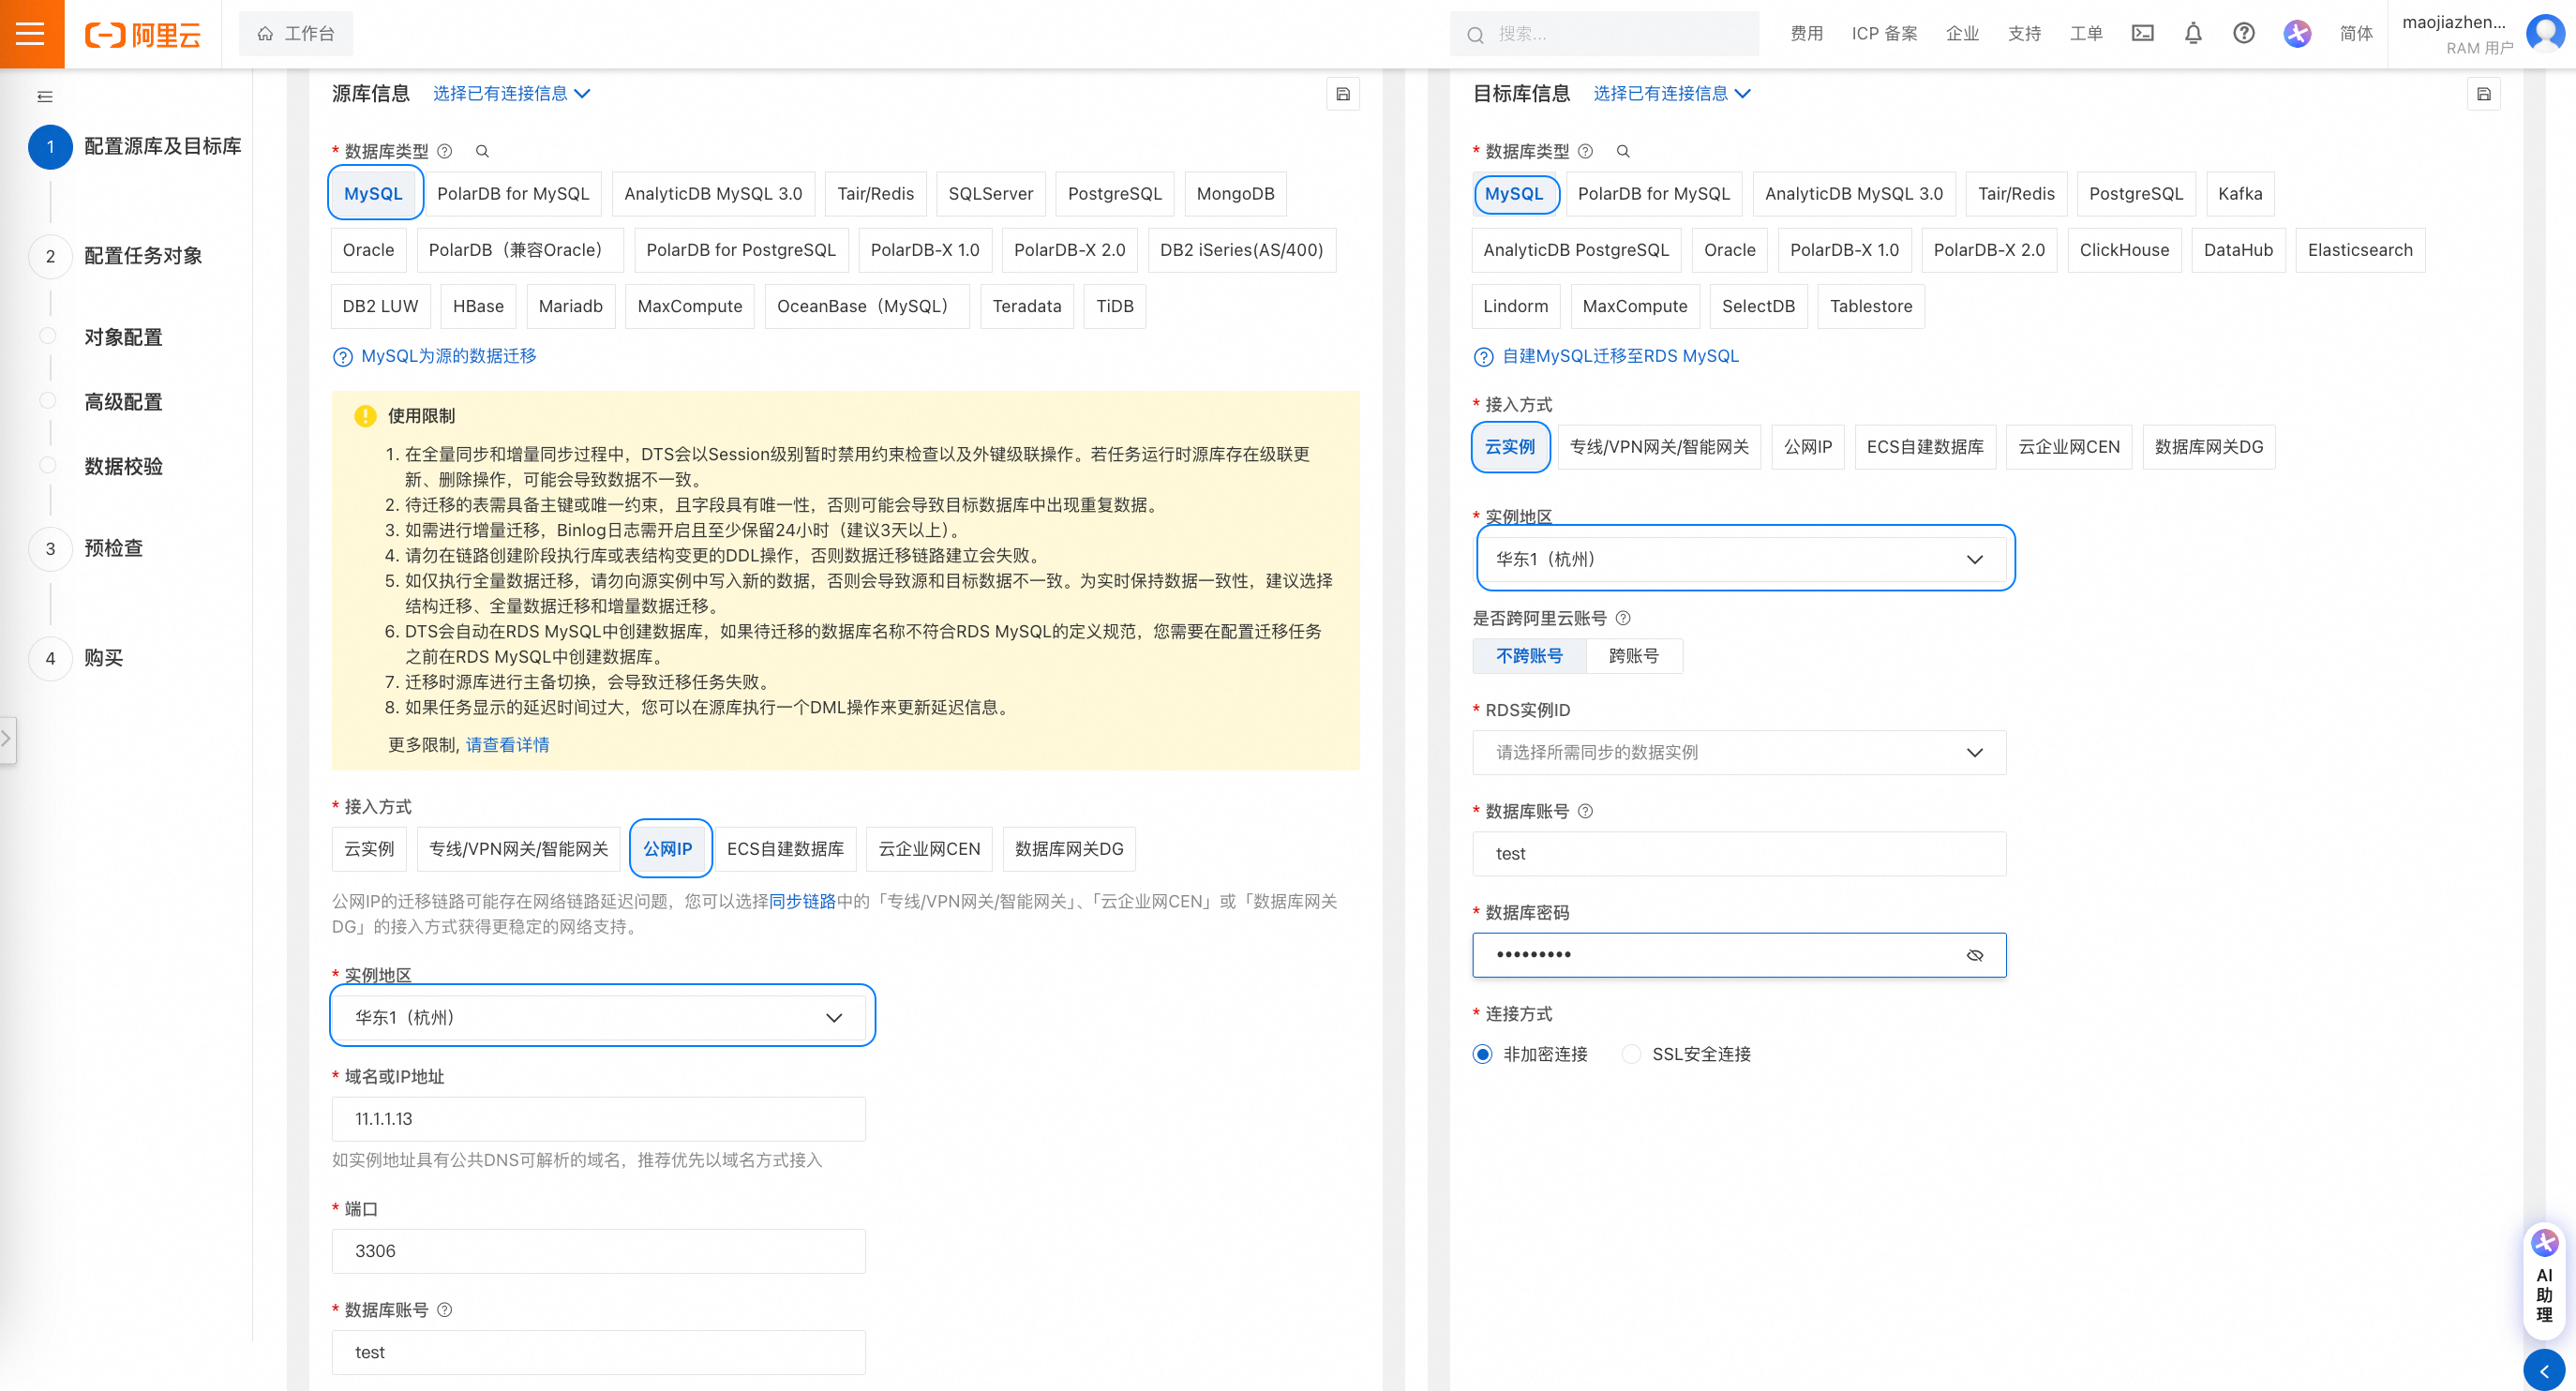Click target 数据库密码 password field
The width and height of the screenshot is (2576, 1391).
tap(1740, 955)
